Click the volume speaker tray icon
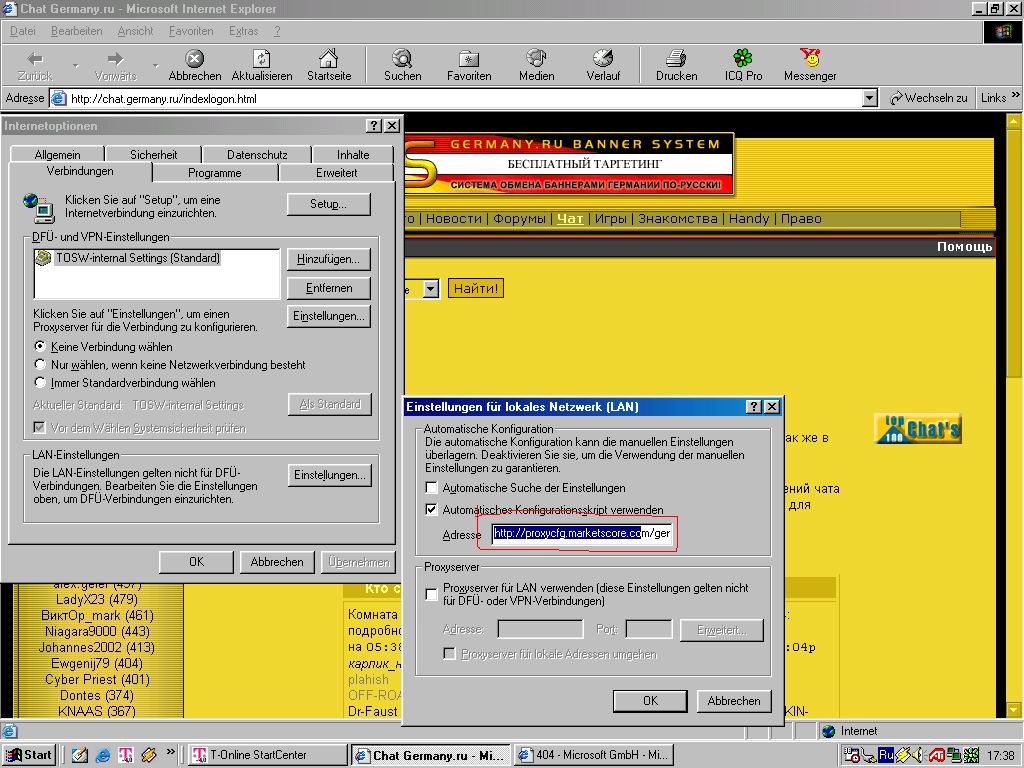The width and height of the screenshot is (1024, 768). coord(918,755)
